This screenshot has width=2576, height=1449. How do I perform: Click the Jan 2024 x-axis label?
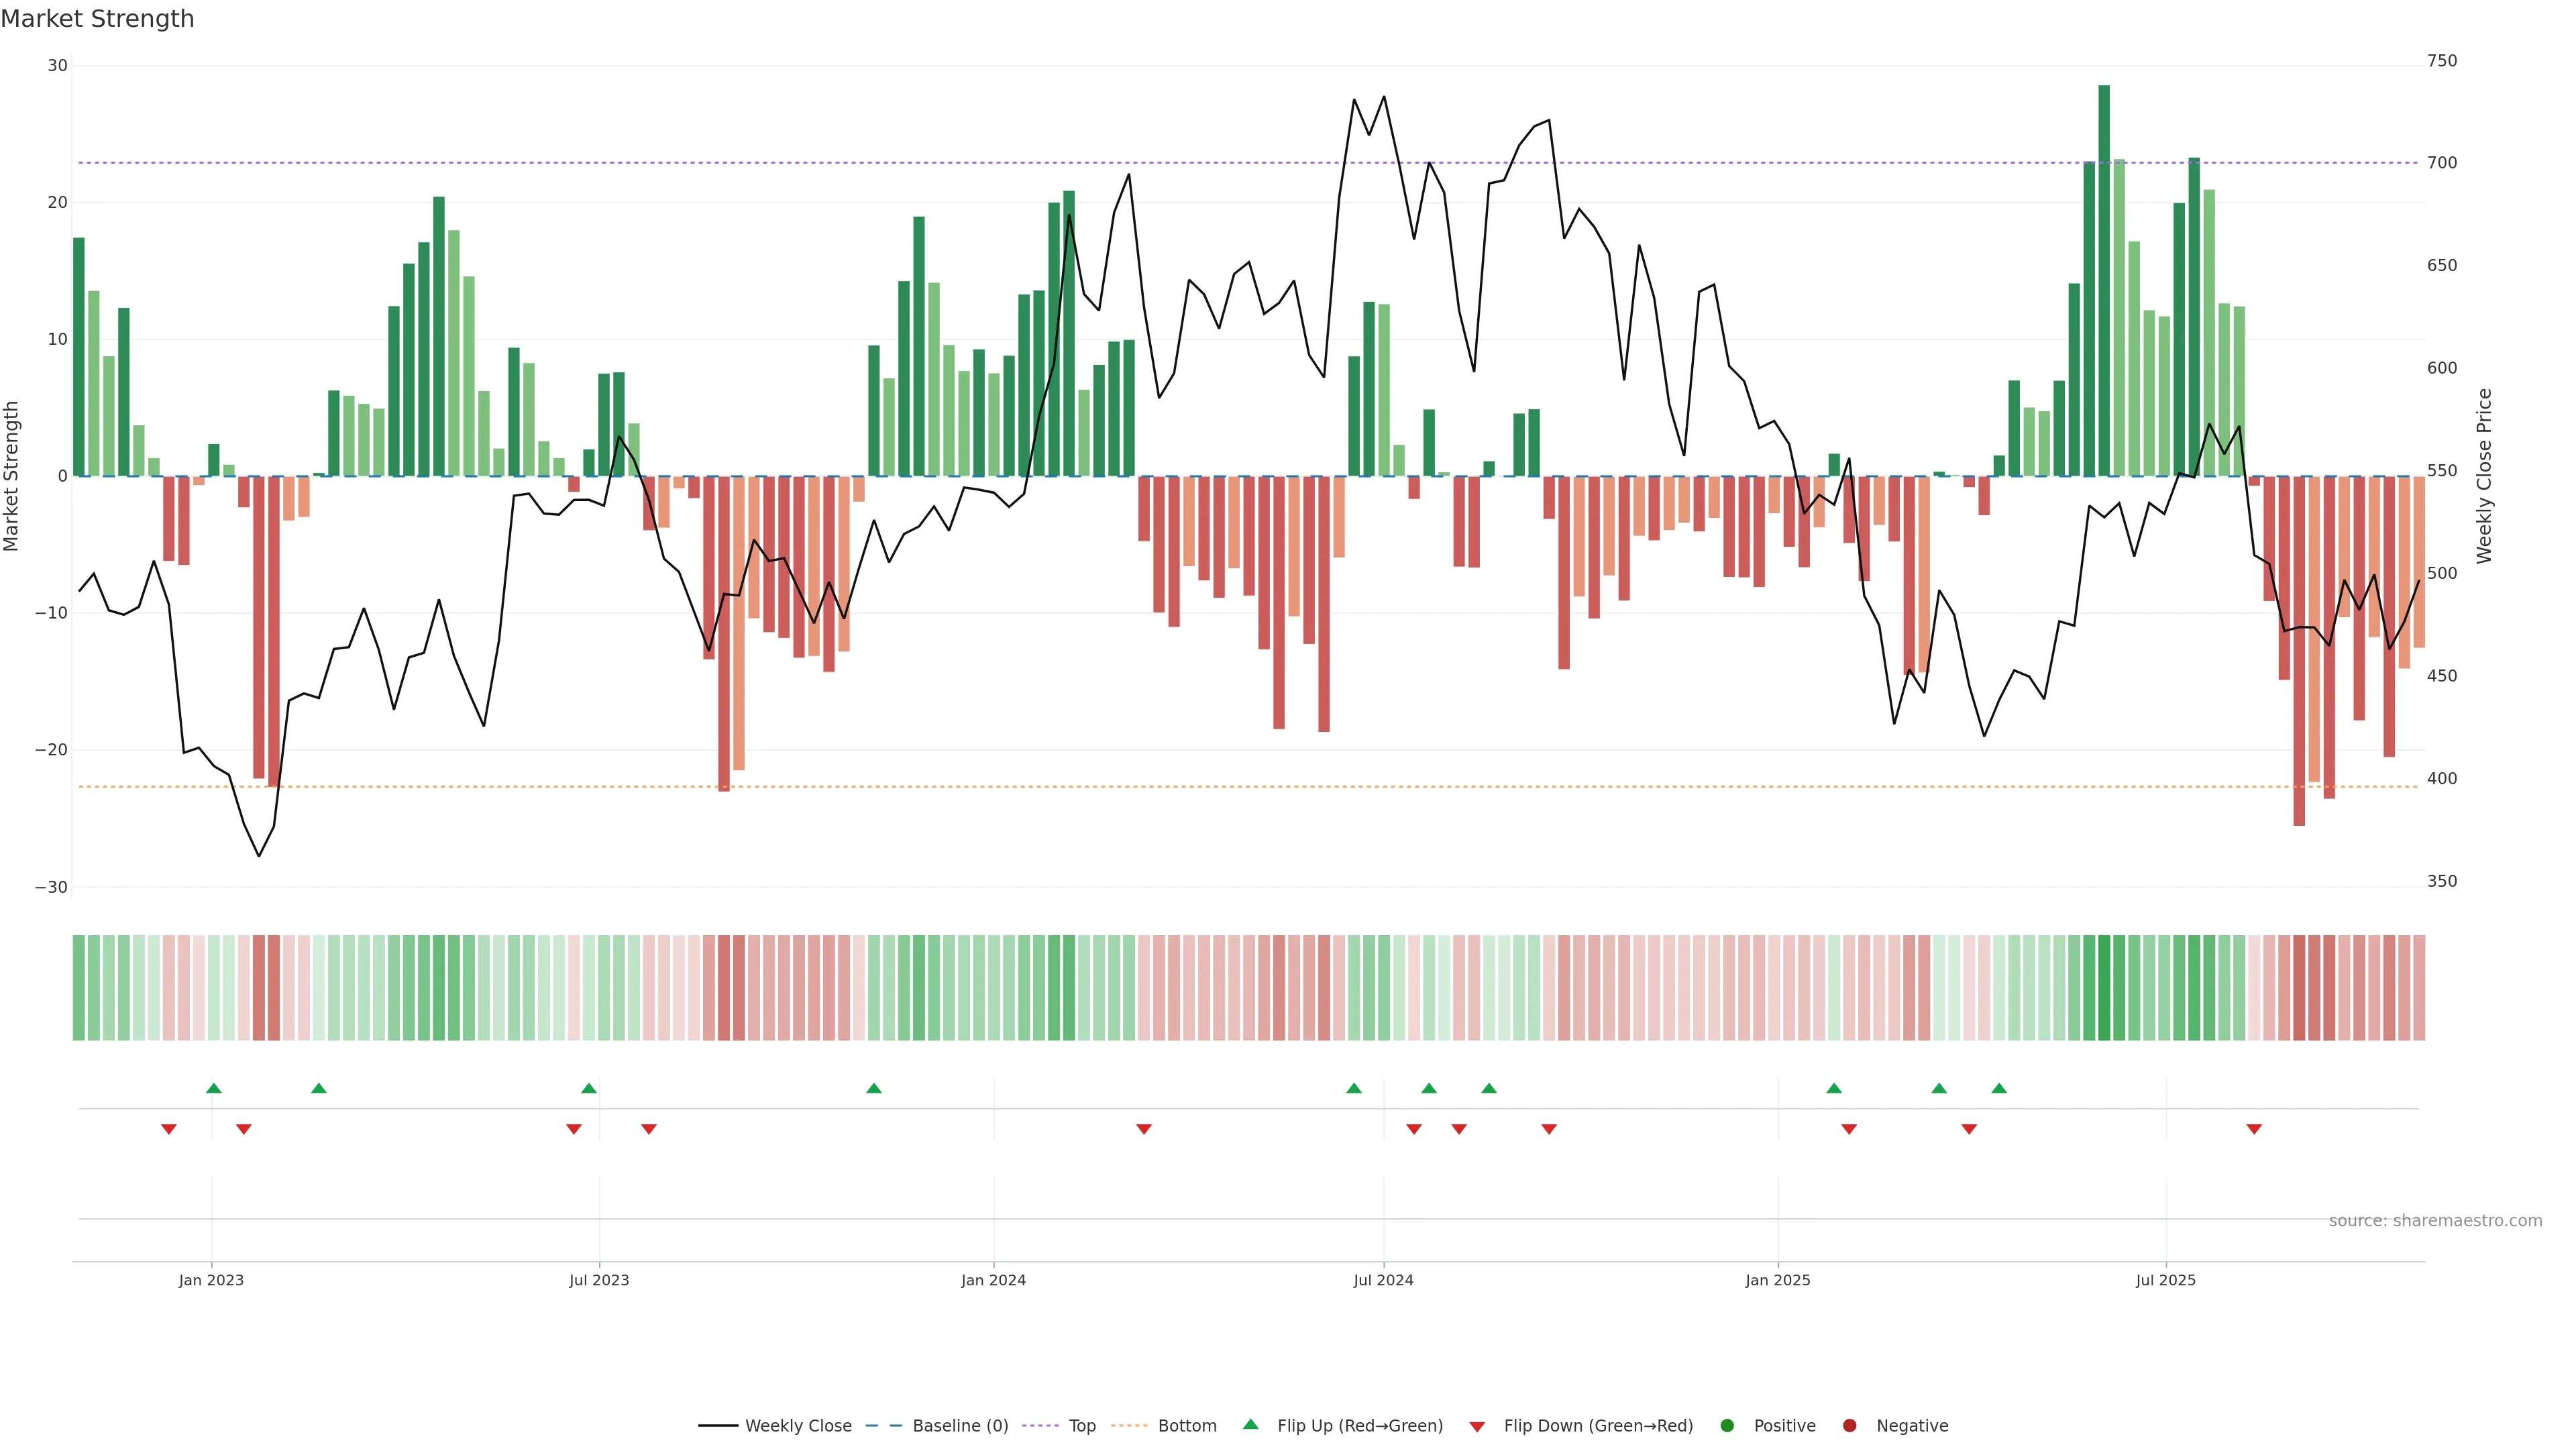coord(993,1280)
